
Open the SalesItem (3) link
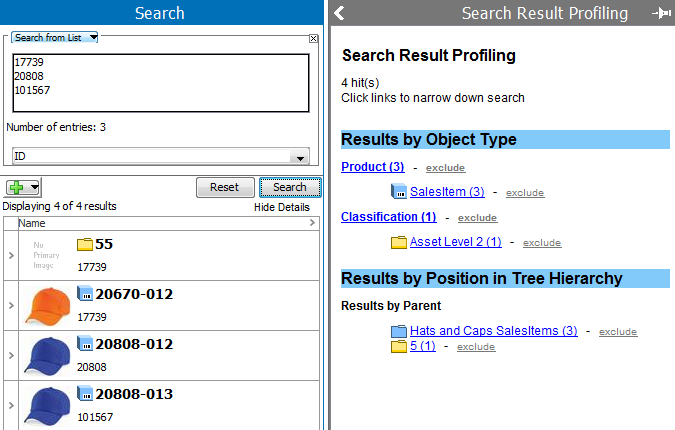point(447,192)
